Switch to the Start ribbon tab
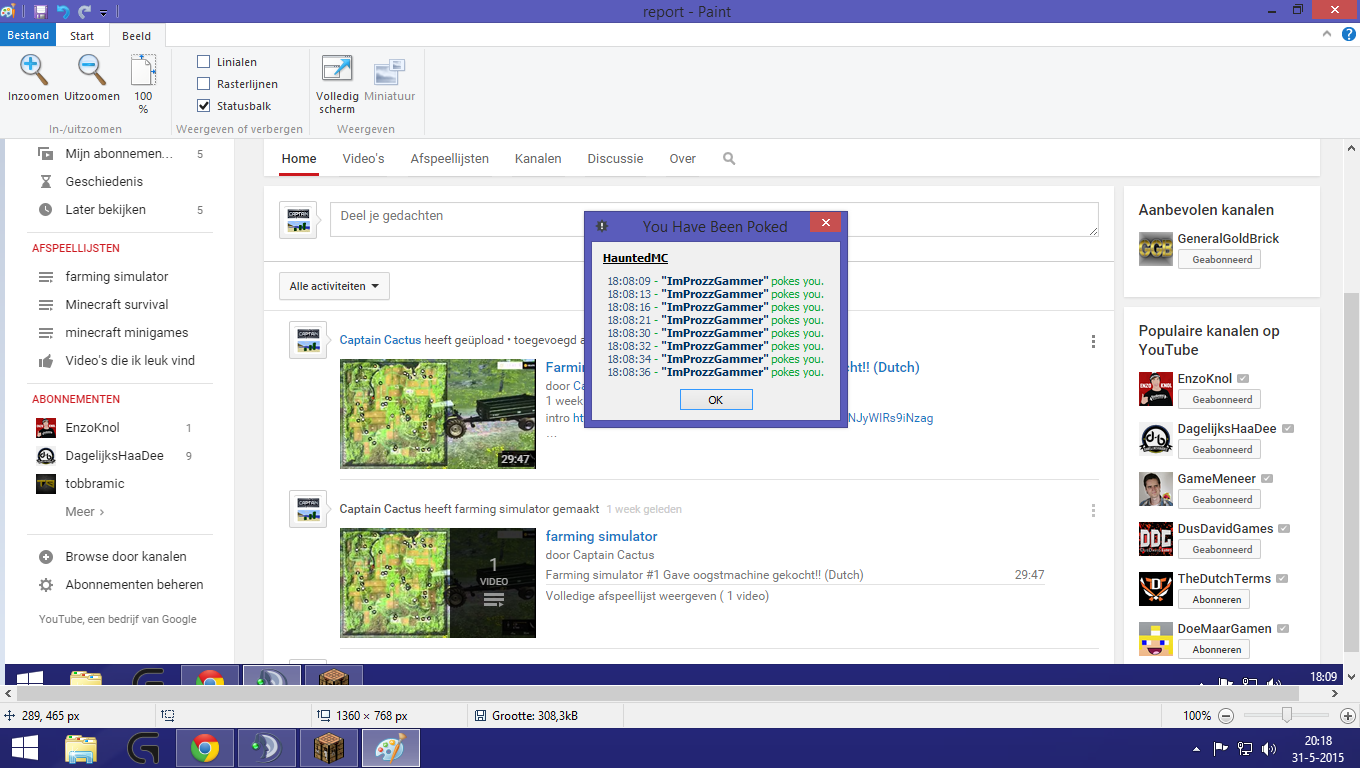Image resolution: width=1360 pixels, height=768 pixels. click(x=82, y=35)
